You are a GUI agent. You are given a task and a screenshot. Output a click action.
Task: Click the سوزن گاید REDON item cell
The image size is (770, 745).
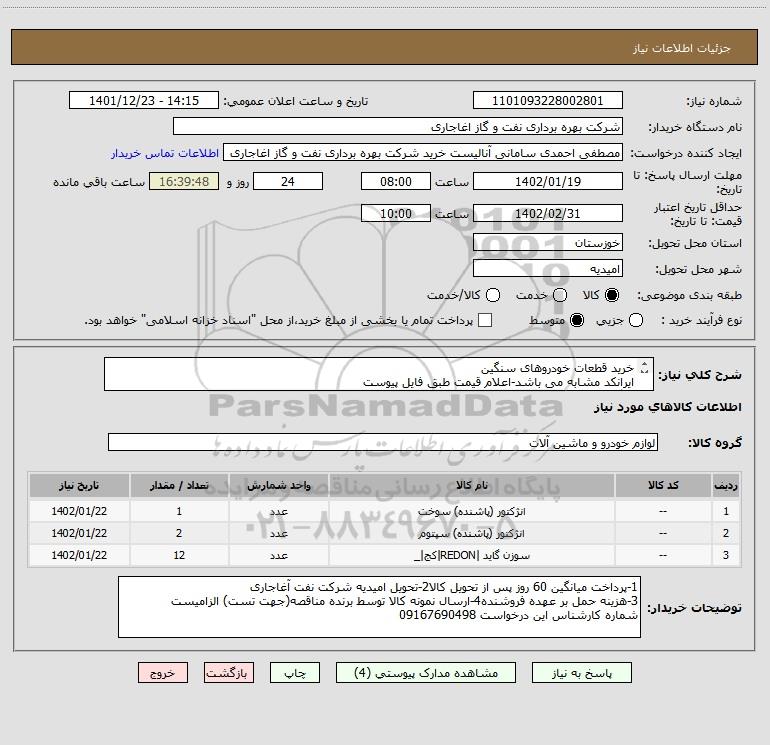[471, 555]
